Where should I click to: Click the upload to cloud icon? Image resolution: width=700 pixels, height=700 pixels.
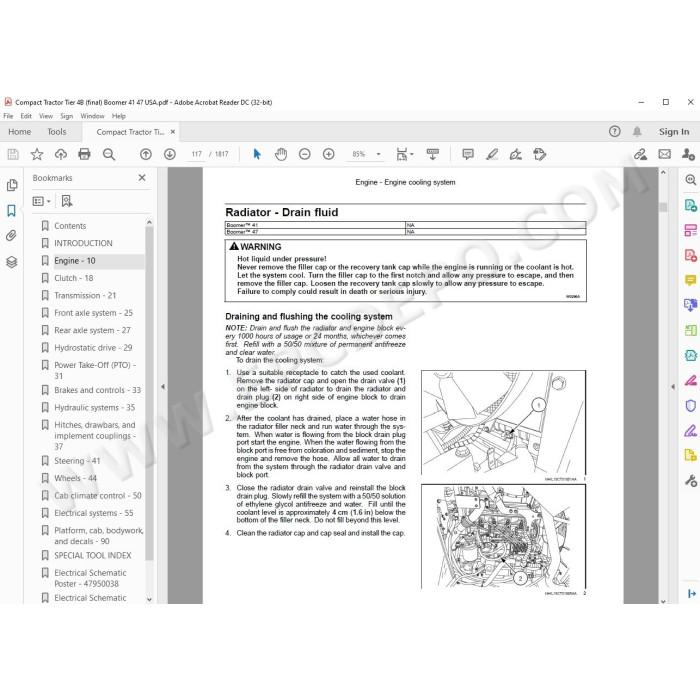(x=61, y=154)
